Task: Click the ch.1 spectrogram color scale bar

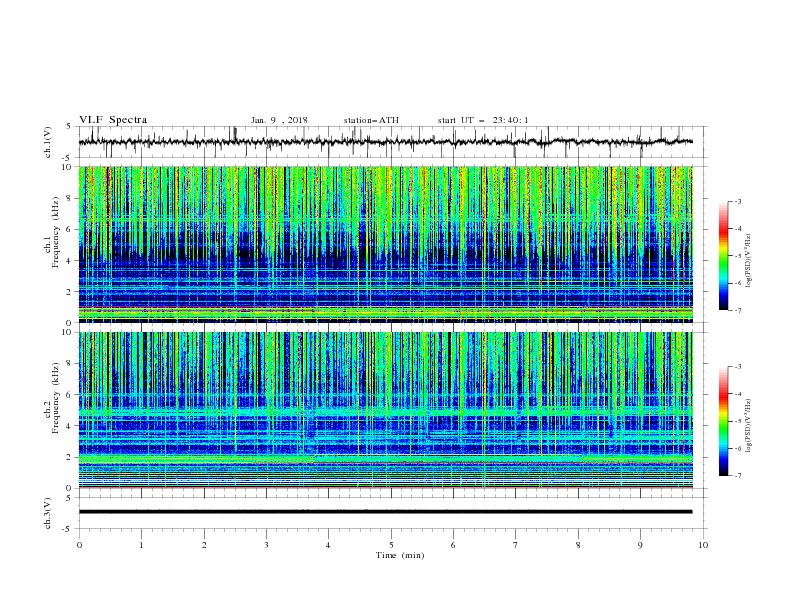Action: click(723, 255)
